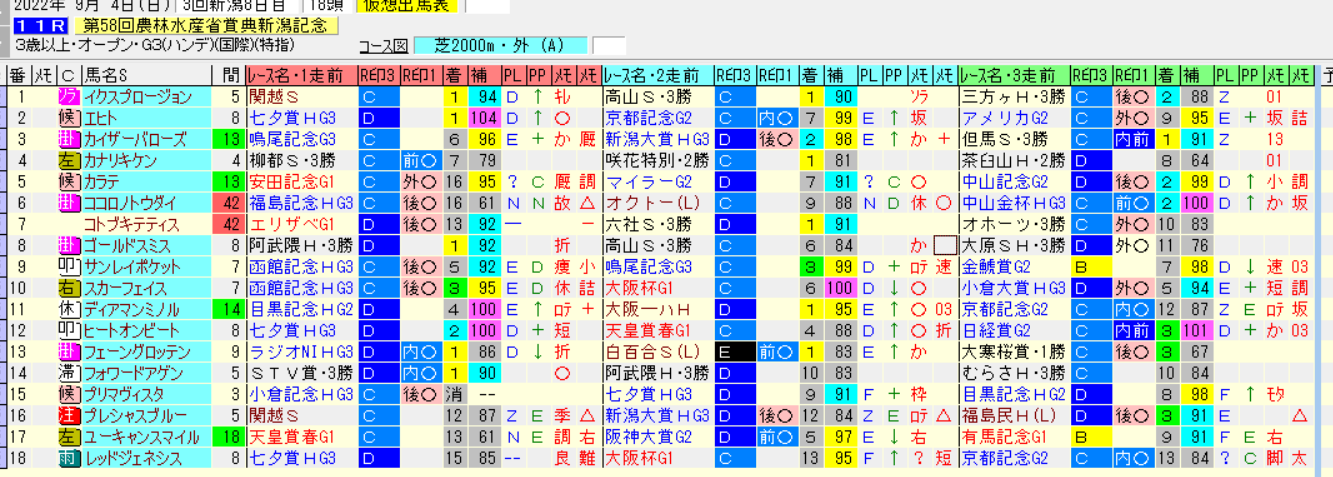Viewport: 1333px width, 477px height.
Task: Click the 候 badge beside カラテ
Action: (x=69, y=182)
